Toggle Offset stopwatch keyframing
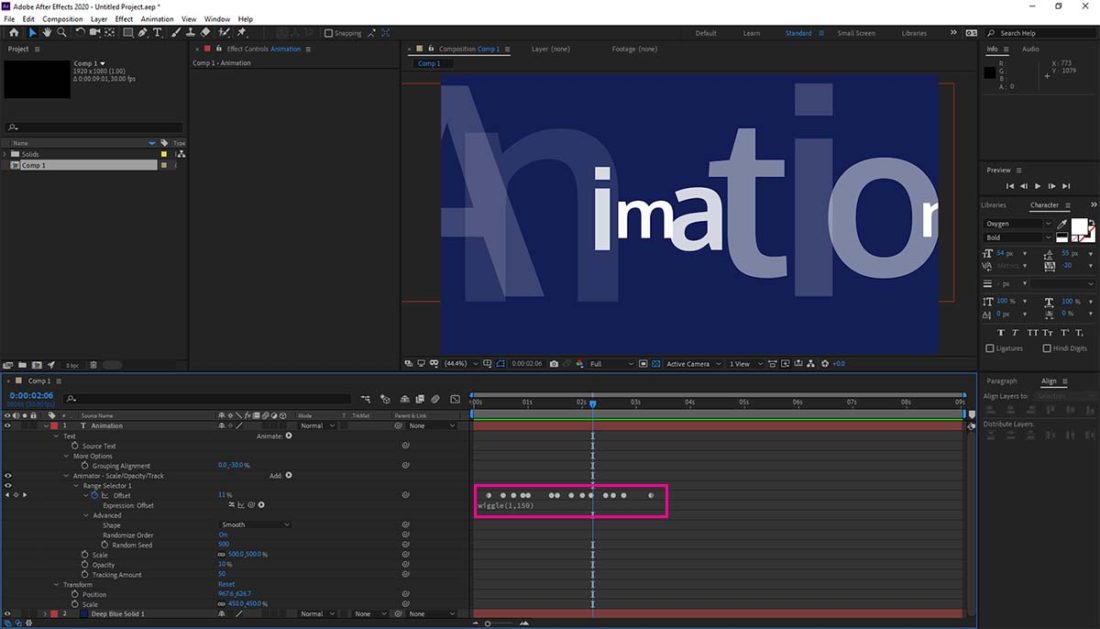Image resolution: width=1100 pixels, height=629 pixels. click(x=95, y=495)
